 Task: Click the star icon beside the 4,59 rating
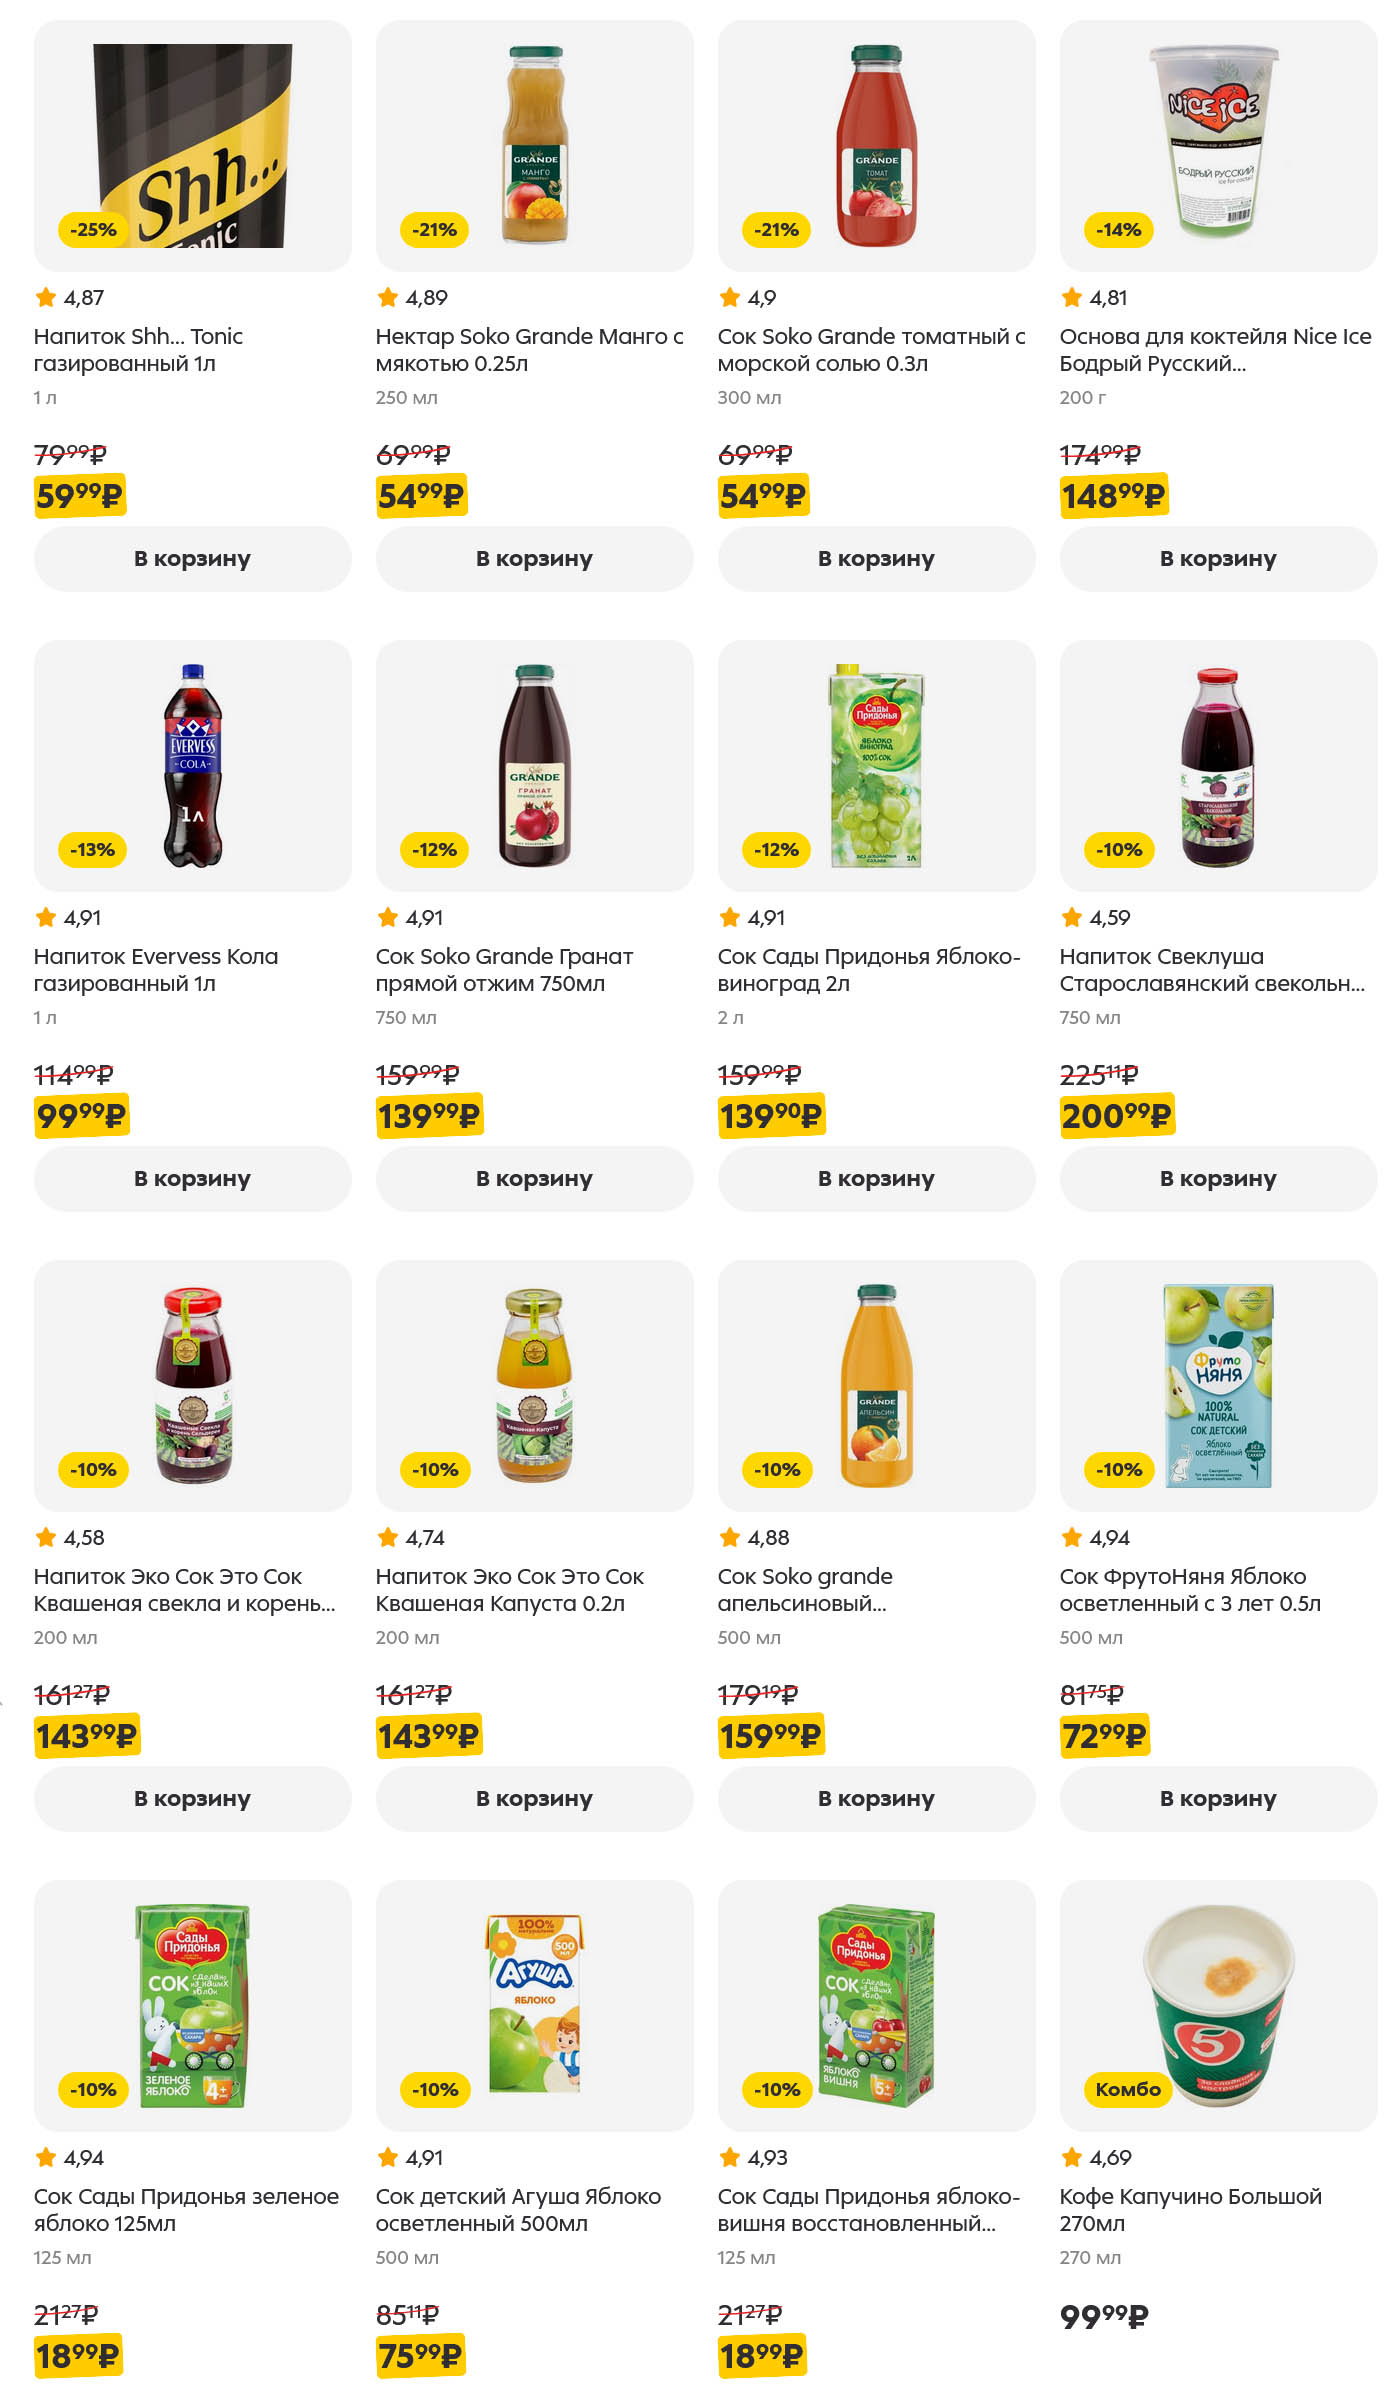tap(1072, 917)
